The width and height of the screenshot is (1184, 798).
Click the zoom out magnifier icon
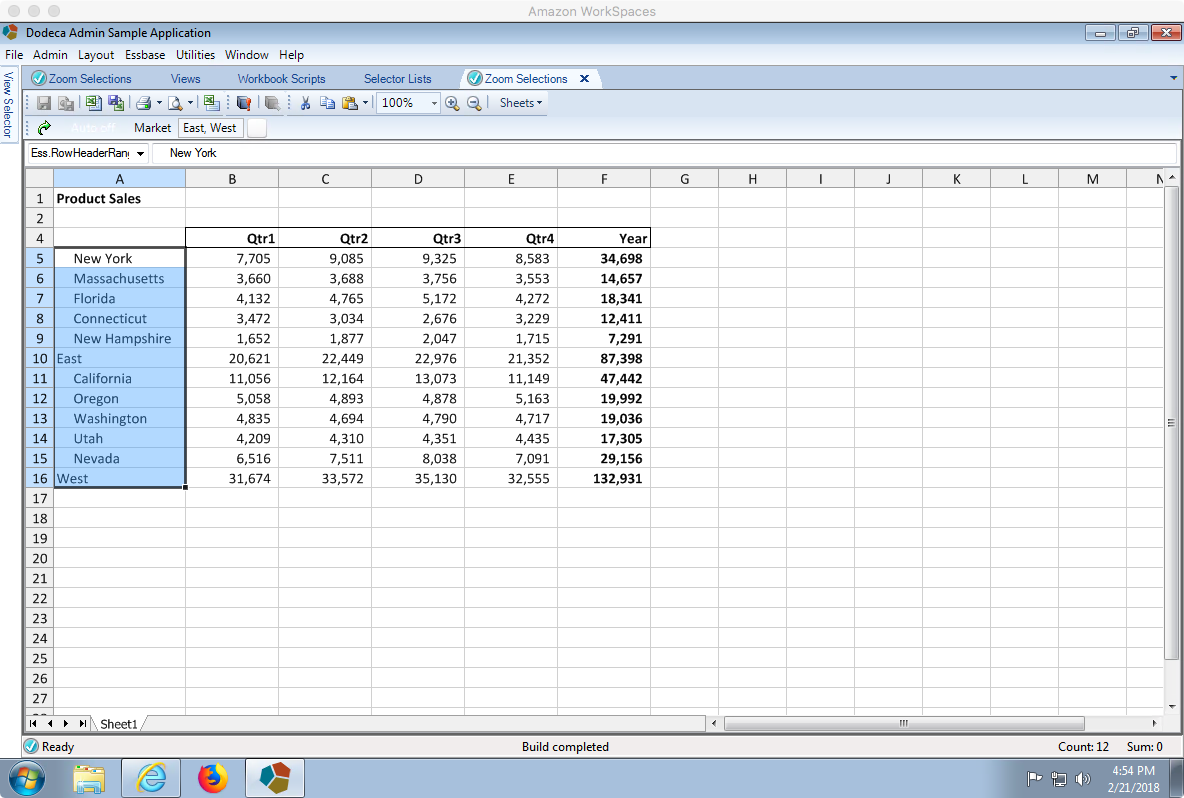tap(474, 103)
